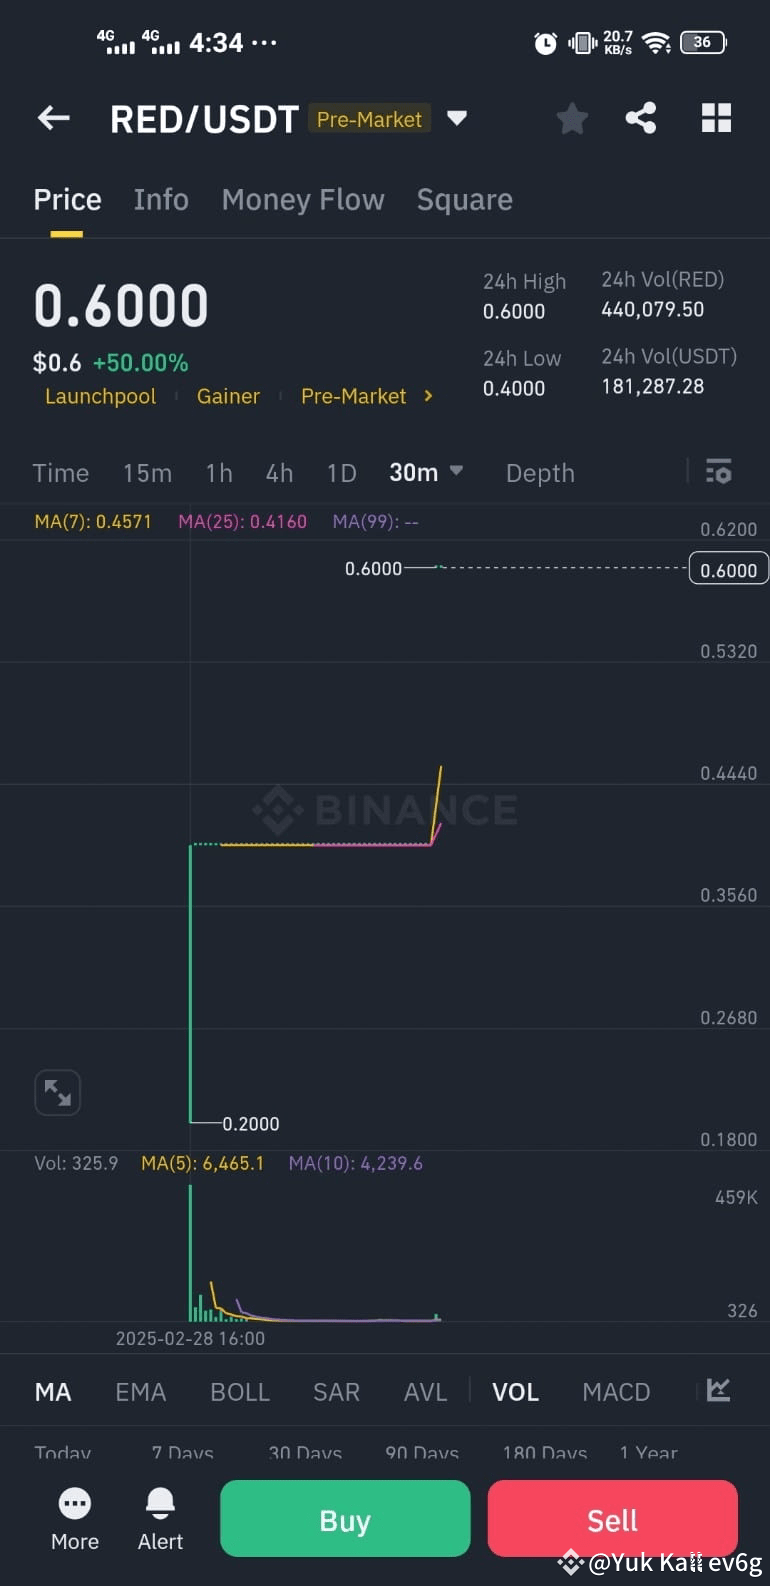770x1586 pixels.
Task: Open the 30m timeframe dropdown
Action: (x=427, y=472)
